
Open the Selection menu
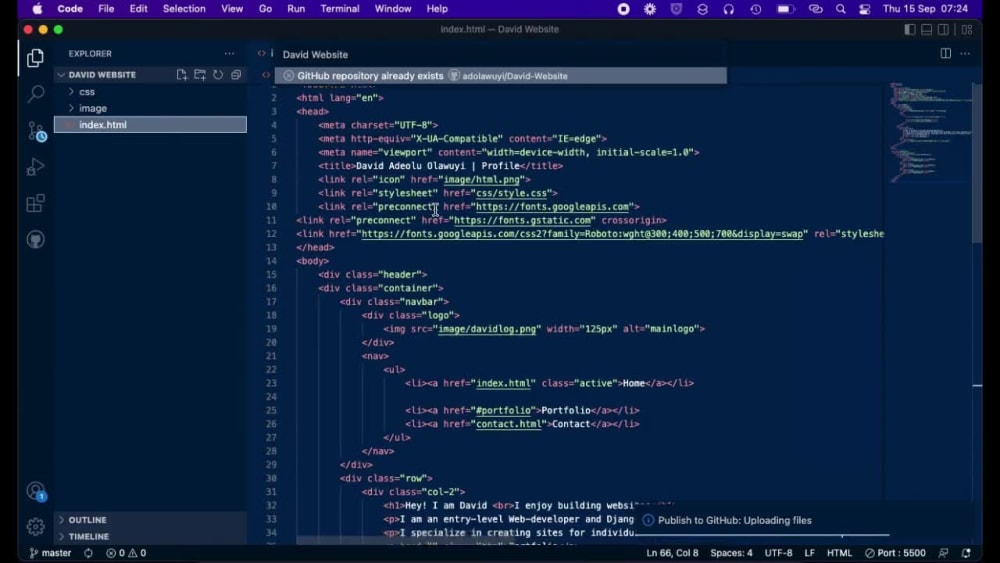coord(184,9)
